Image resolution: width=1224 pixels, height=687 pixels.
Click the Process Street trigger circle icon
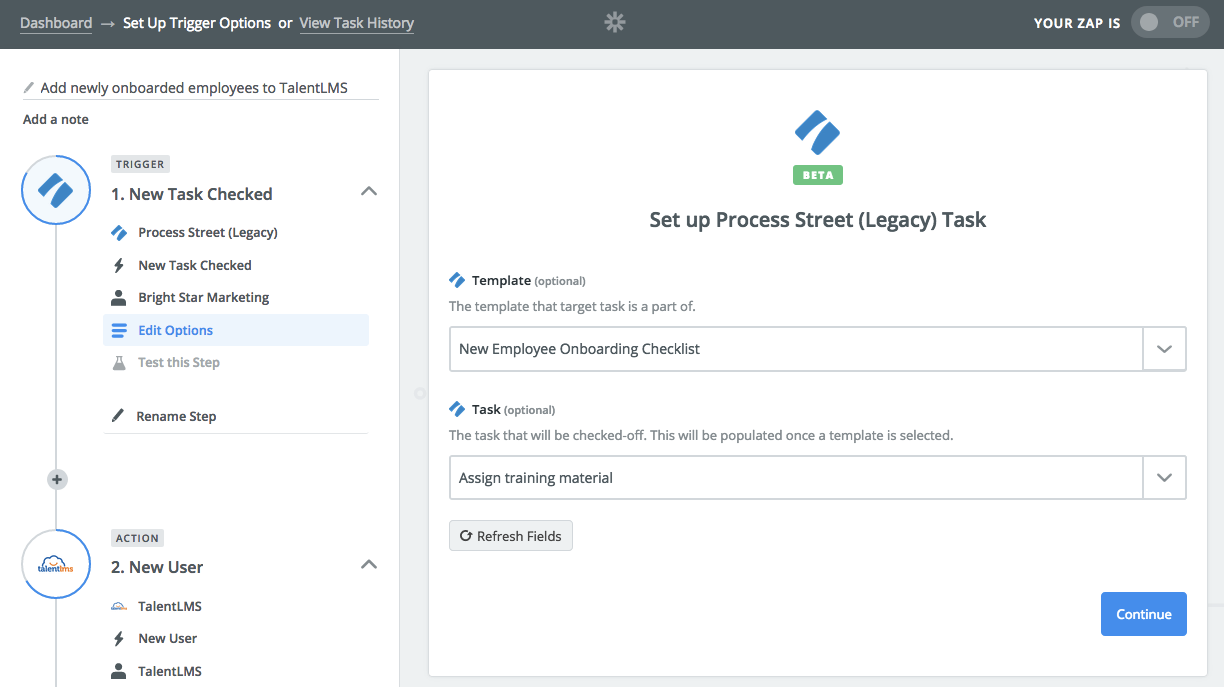click(56, 190)
